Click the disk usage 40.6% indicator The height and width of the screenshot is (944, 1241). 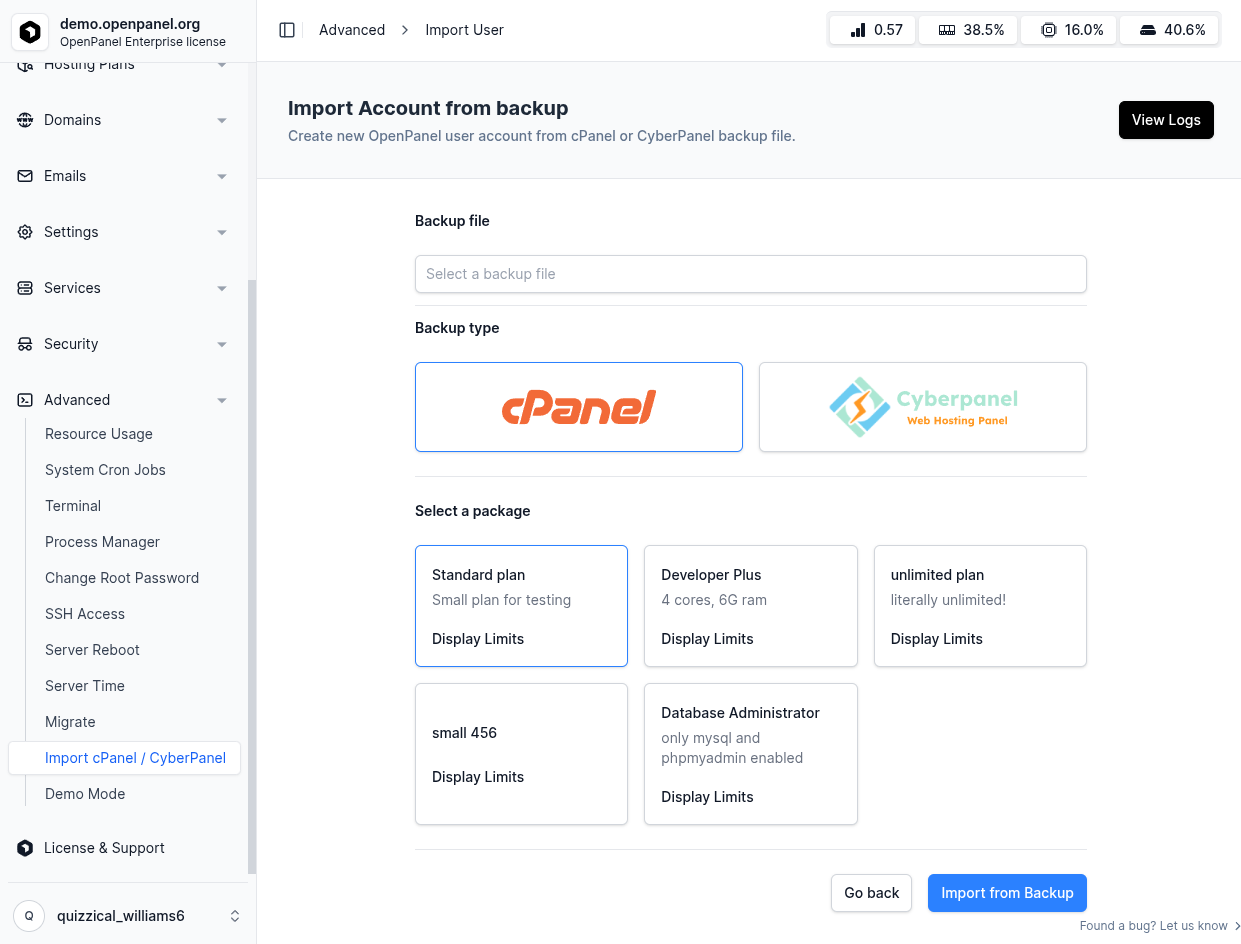(x=1170, y=30)
